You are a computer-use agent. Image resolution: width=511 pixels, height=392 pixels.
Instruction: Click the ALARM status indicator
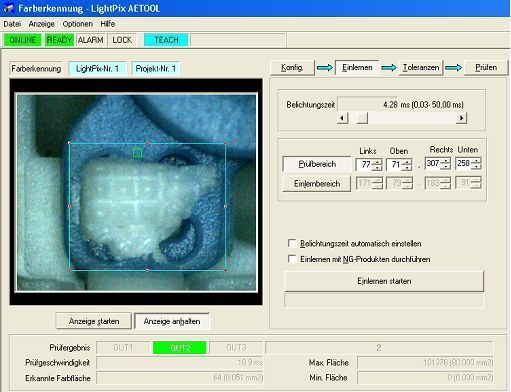coord(90,40)
